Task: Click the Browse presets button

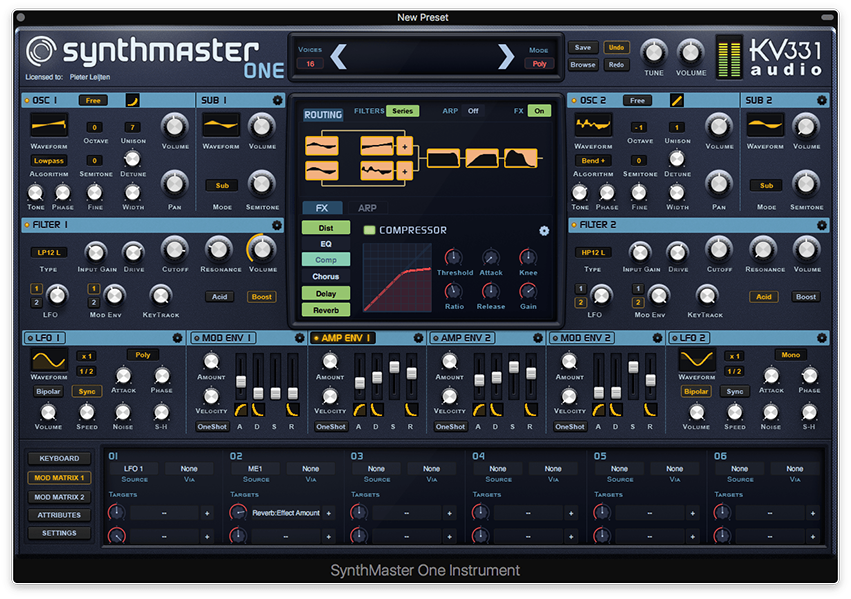Action: pyautogui.click(x=583, y=65)
